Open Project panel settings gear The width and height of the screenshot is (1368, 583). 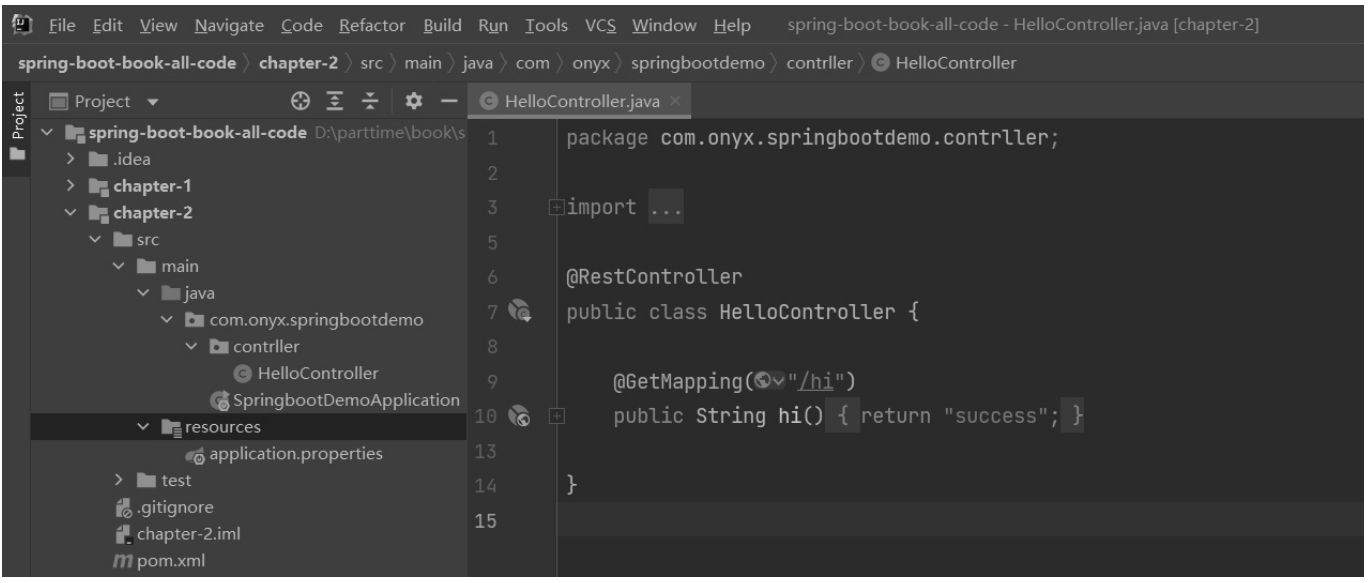coord(412,102)
